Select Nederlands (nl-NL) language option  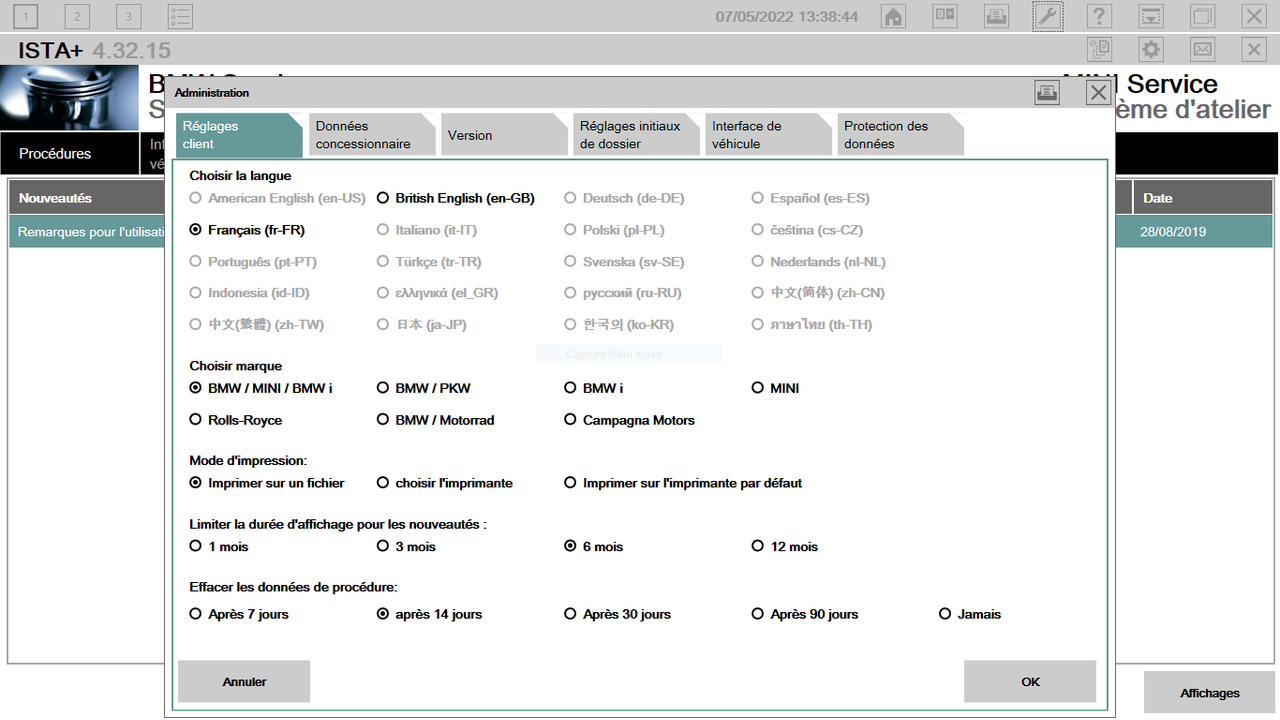click(819, 262)
